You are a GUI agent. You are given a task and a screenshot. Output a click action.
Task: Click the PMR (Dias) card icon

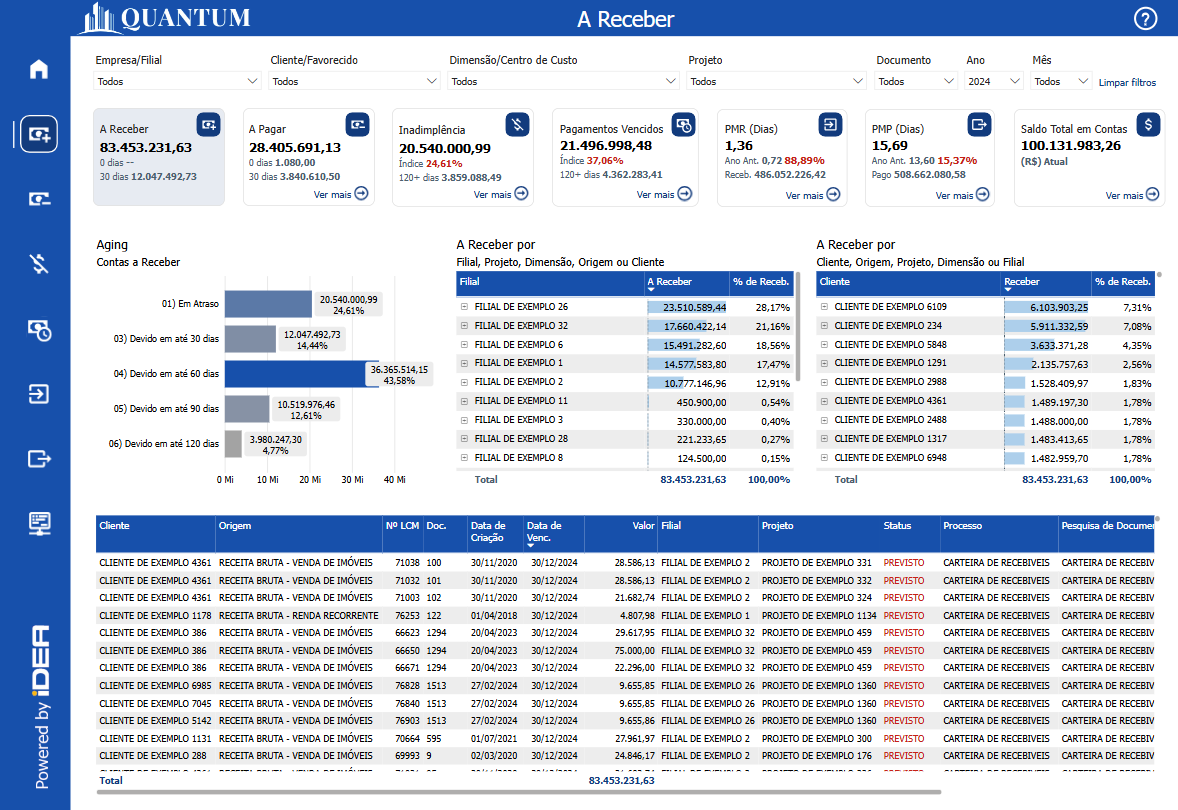pyautogui.click(x=831, y=124)
